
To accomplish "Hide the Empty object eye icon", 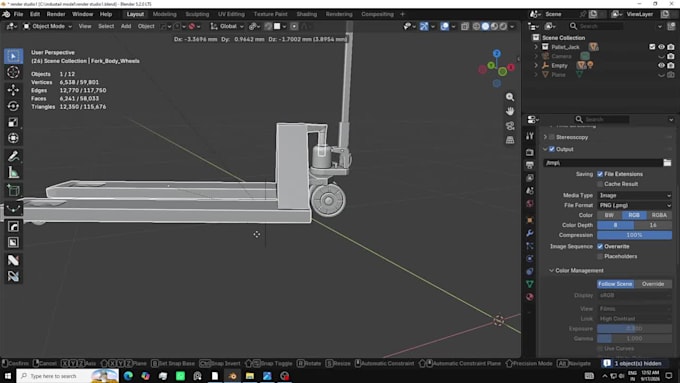I will 661,65.
